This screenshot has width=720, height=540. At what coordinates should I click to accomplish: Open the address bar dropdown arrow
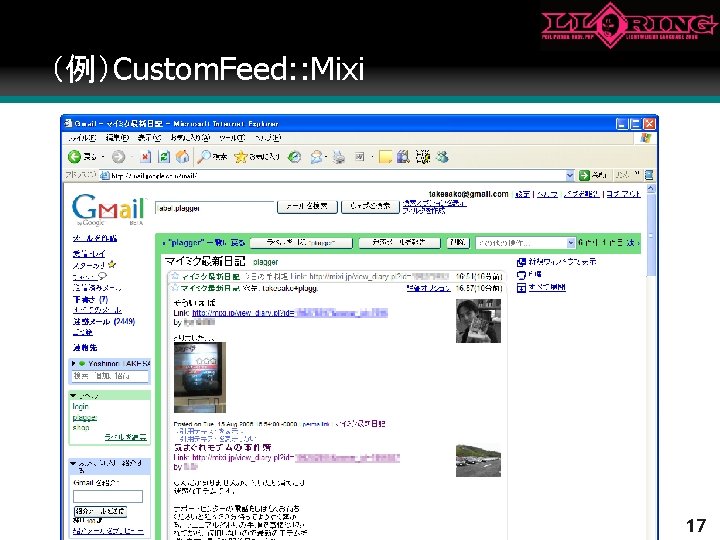(x=570, y=175)
